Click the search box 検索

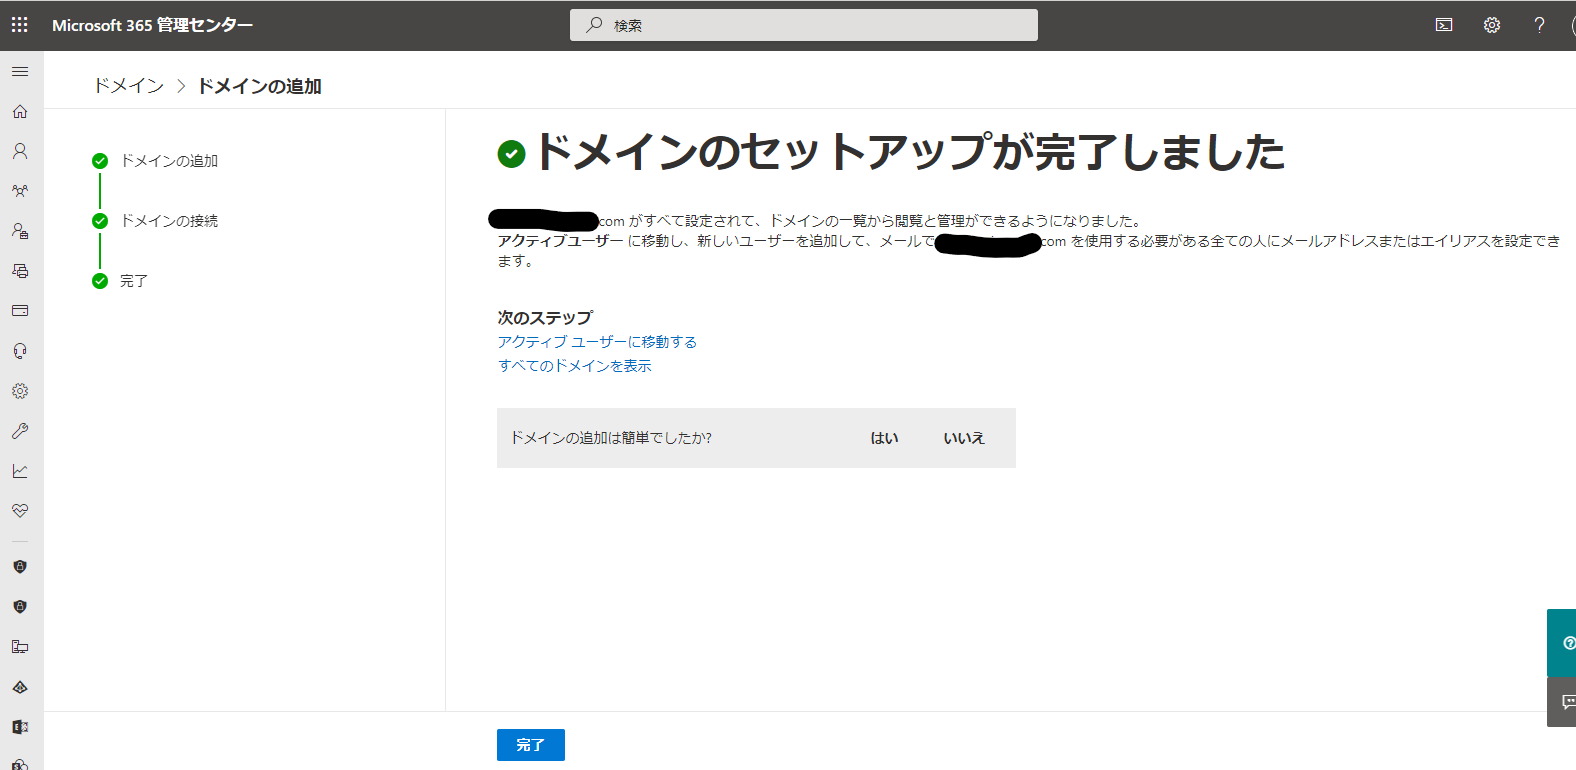[804, 25]
